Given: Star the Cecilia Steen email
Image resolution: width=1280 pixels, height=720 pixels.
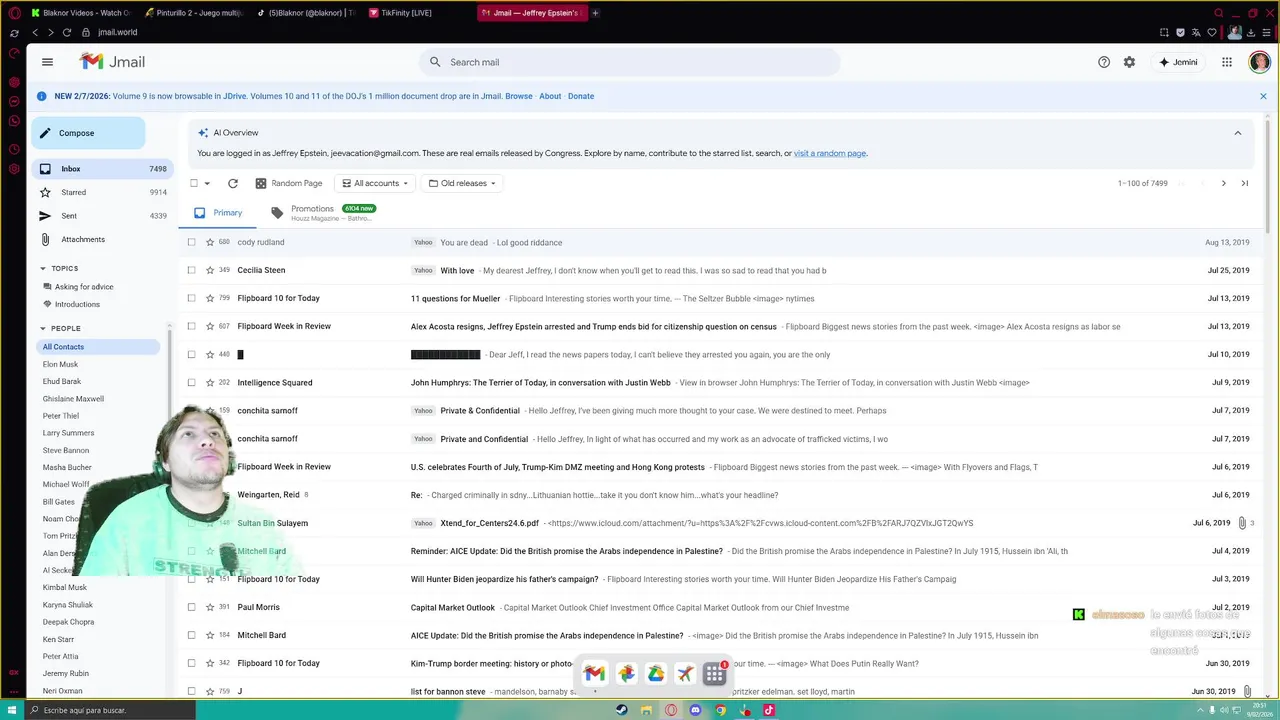Looking at the screenshot, I should (210, 270).
